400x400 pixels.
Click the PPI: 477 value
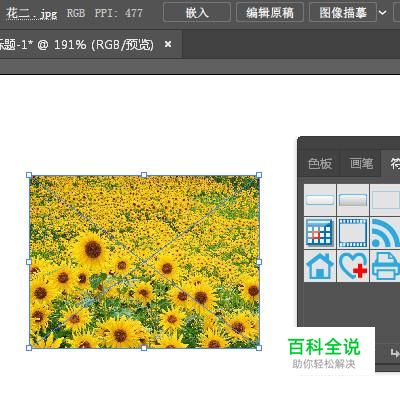[118, 13]
